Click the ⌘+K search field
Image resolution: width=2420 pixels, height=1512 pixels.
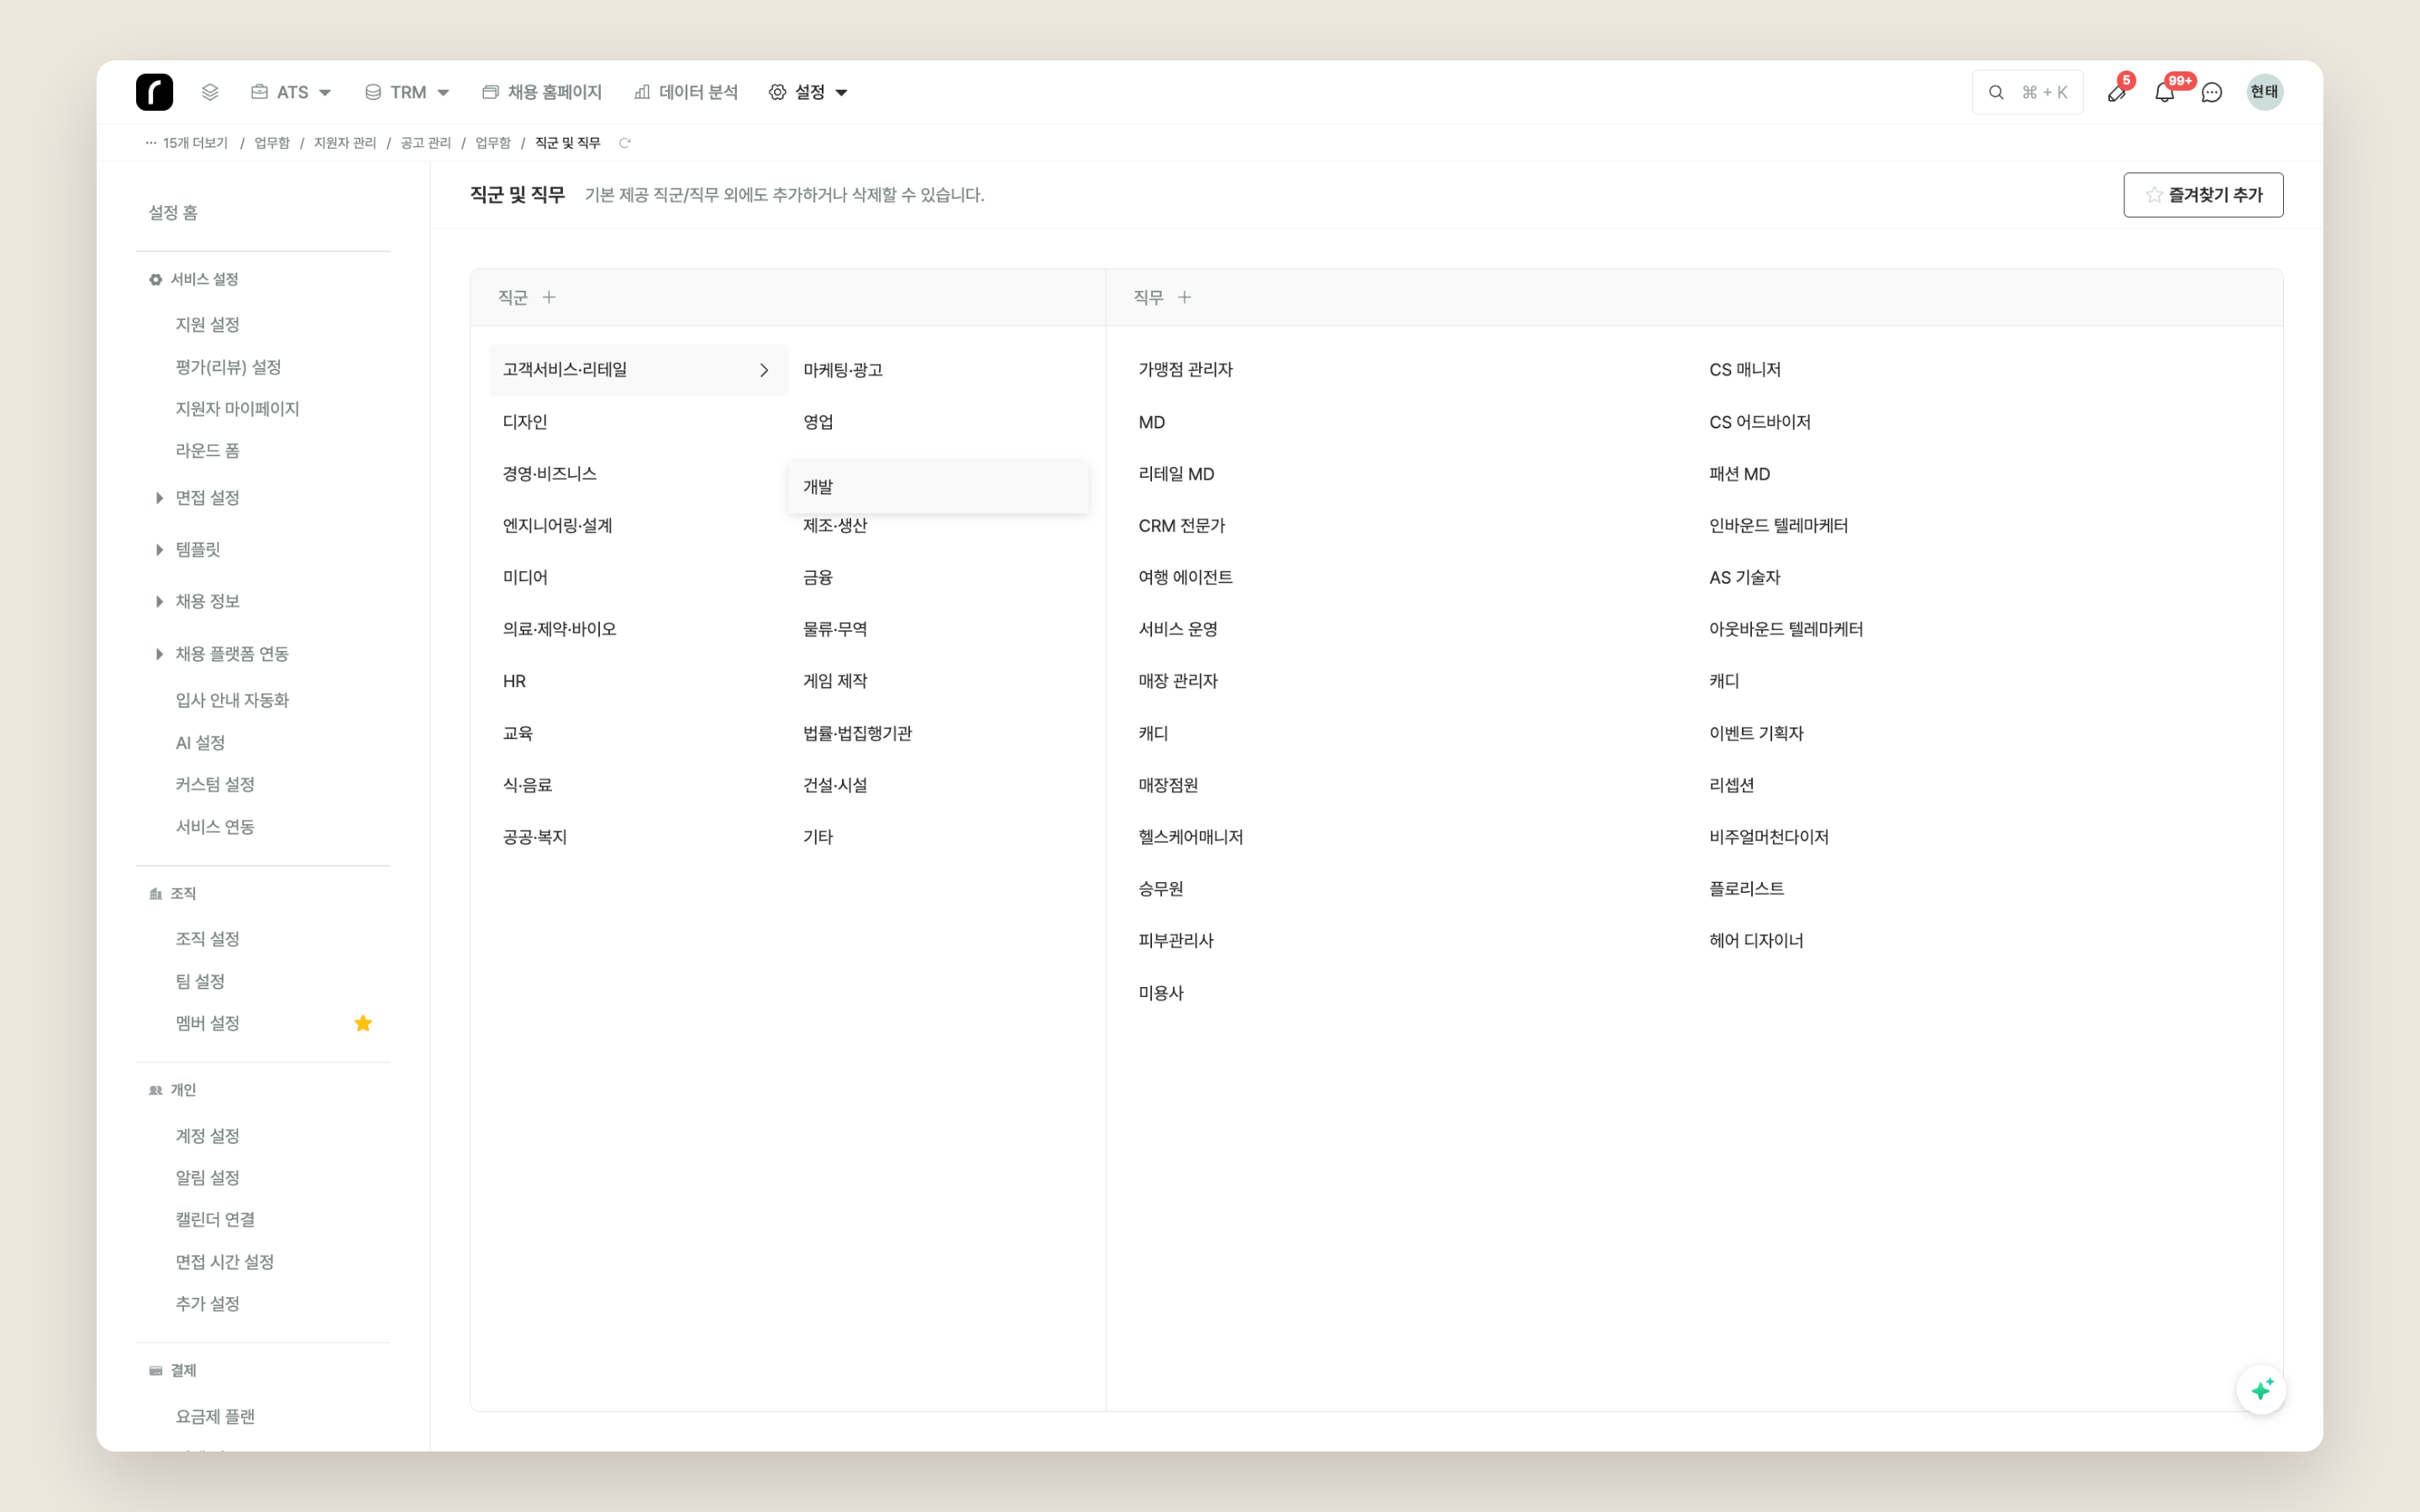[2028, 92]
